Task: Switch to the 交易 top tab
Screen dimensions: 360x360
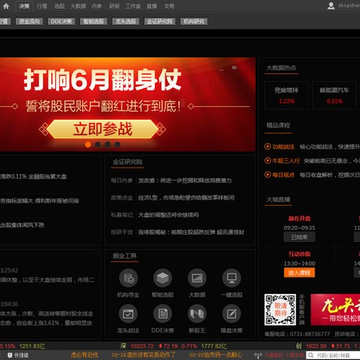Action: pyautogui.click(x=169, y=6)
